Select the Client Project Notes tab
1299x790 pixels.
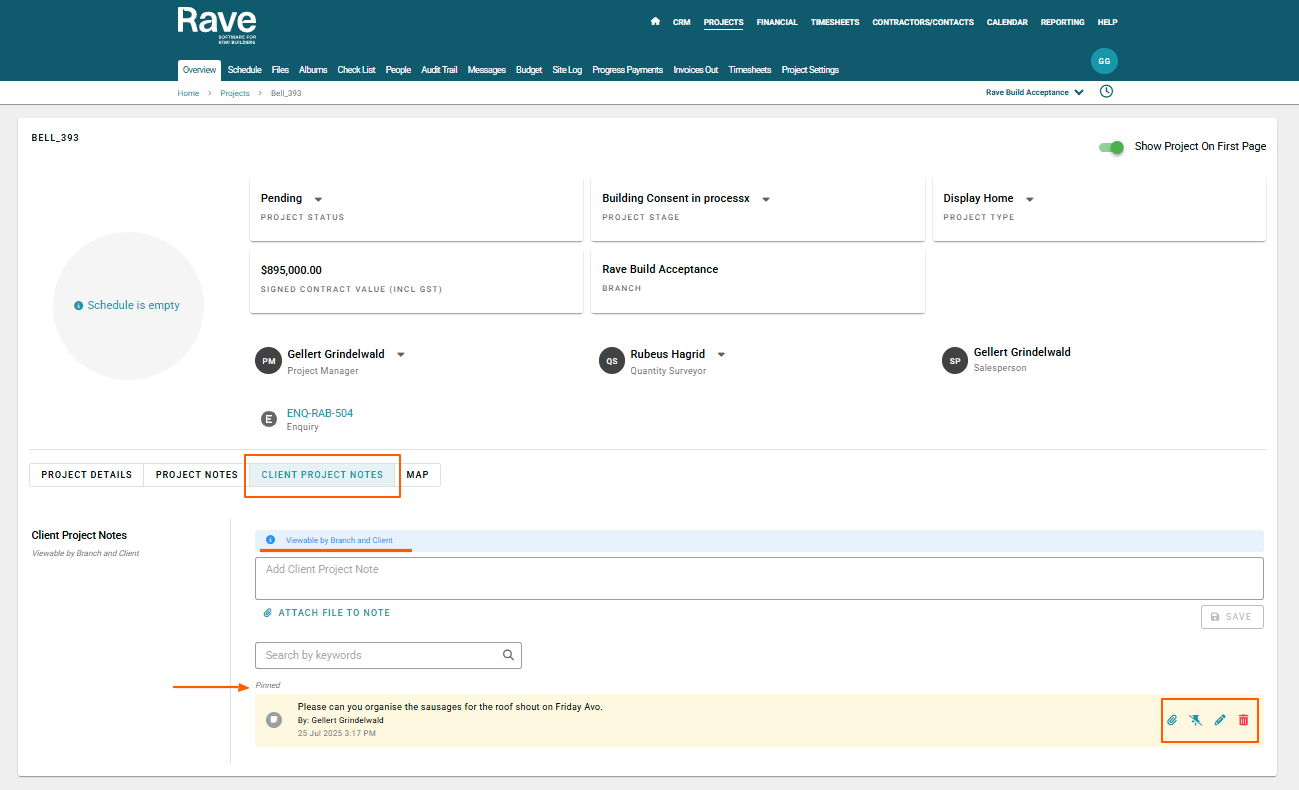click(x=322, y=475)
